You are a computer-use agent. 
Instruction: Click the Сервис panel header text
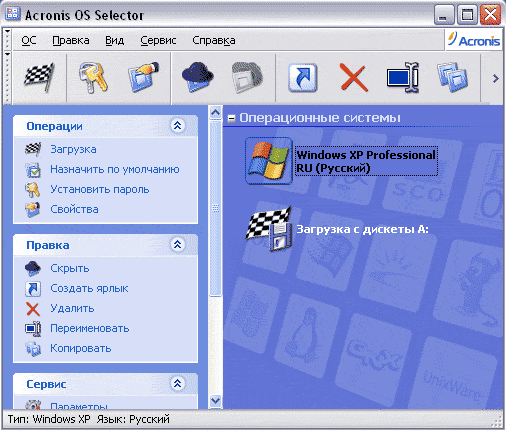(x=46, y=384)
